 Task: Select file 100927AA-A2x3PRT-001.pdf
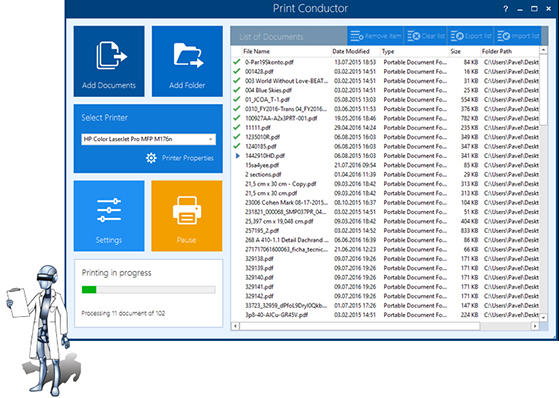[281, 118]
